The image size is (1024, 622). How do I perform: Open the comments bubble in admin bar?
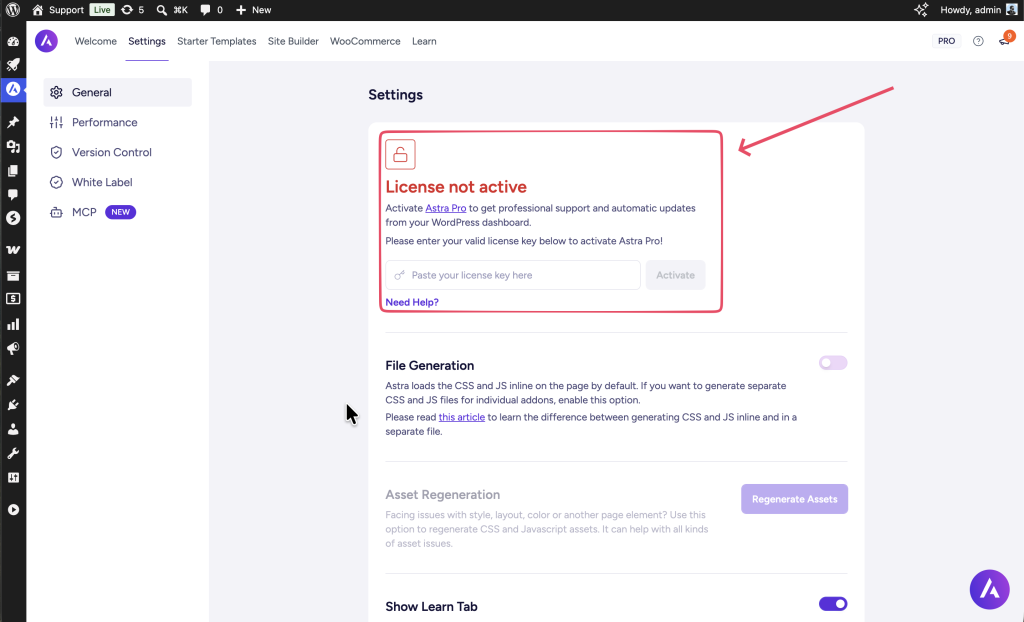tap(205, 10)
